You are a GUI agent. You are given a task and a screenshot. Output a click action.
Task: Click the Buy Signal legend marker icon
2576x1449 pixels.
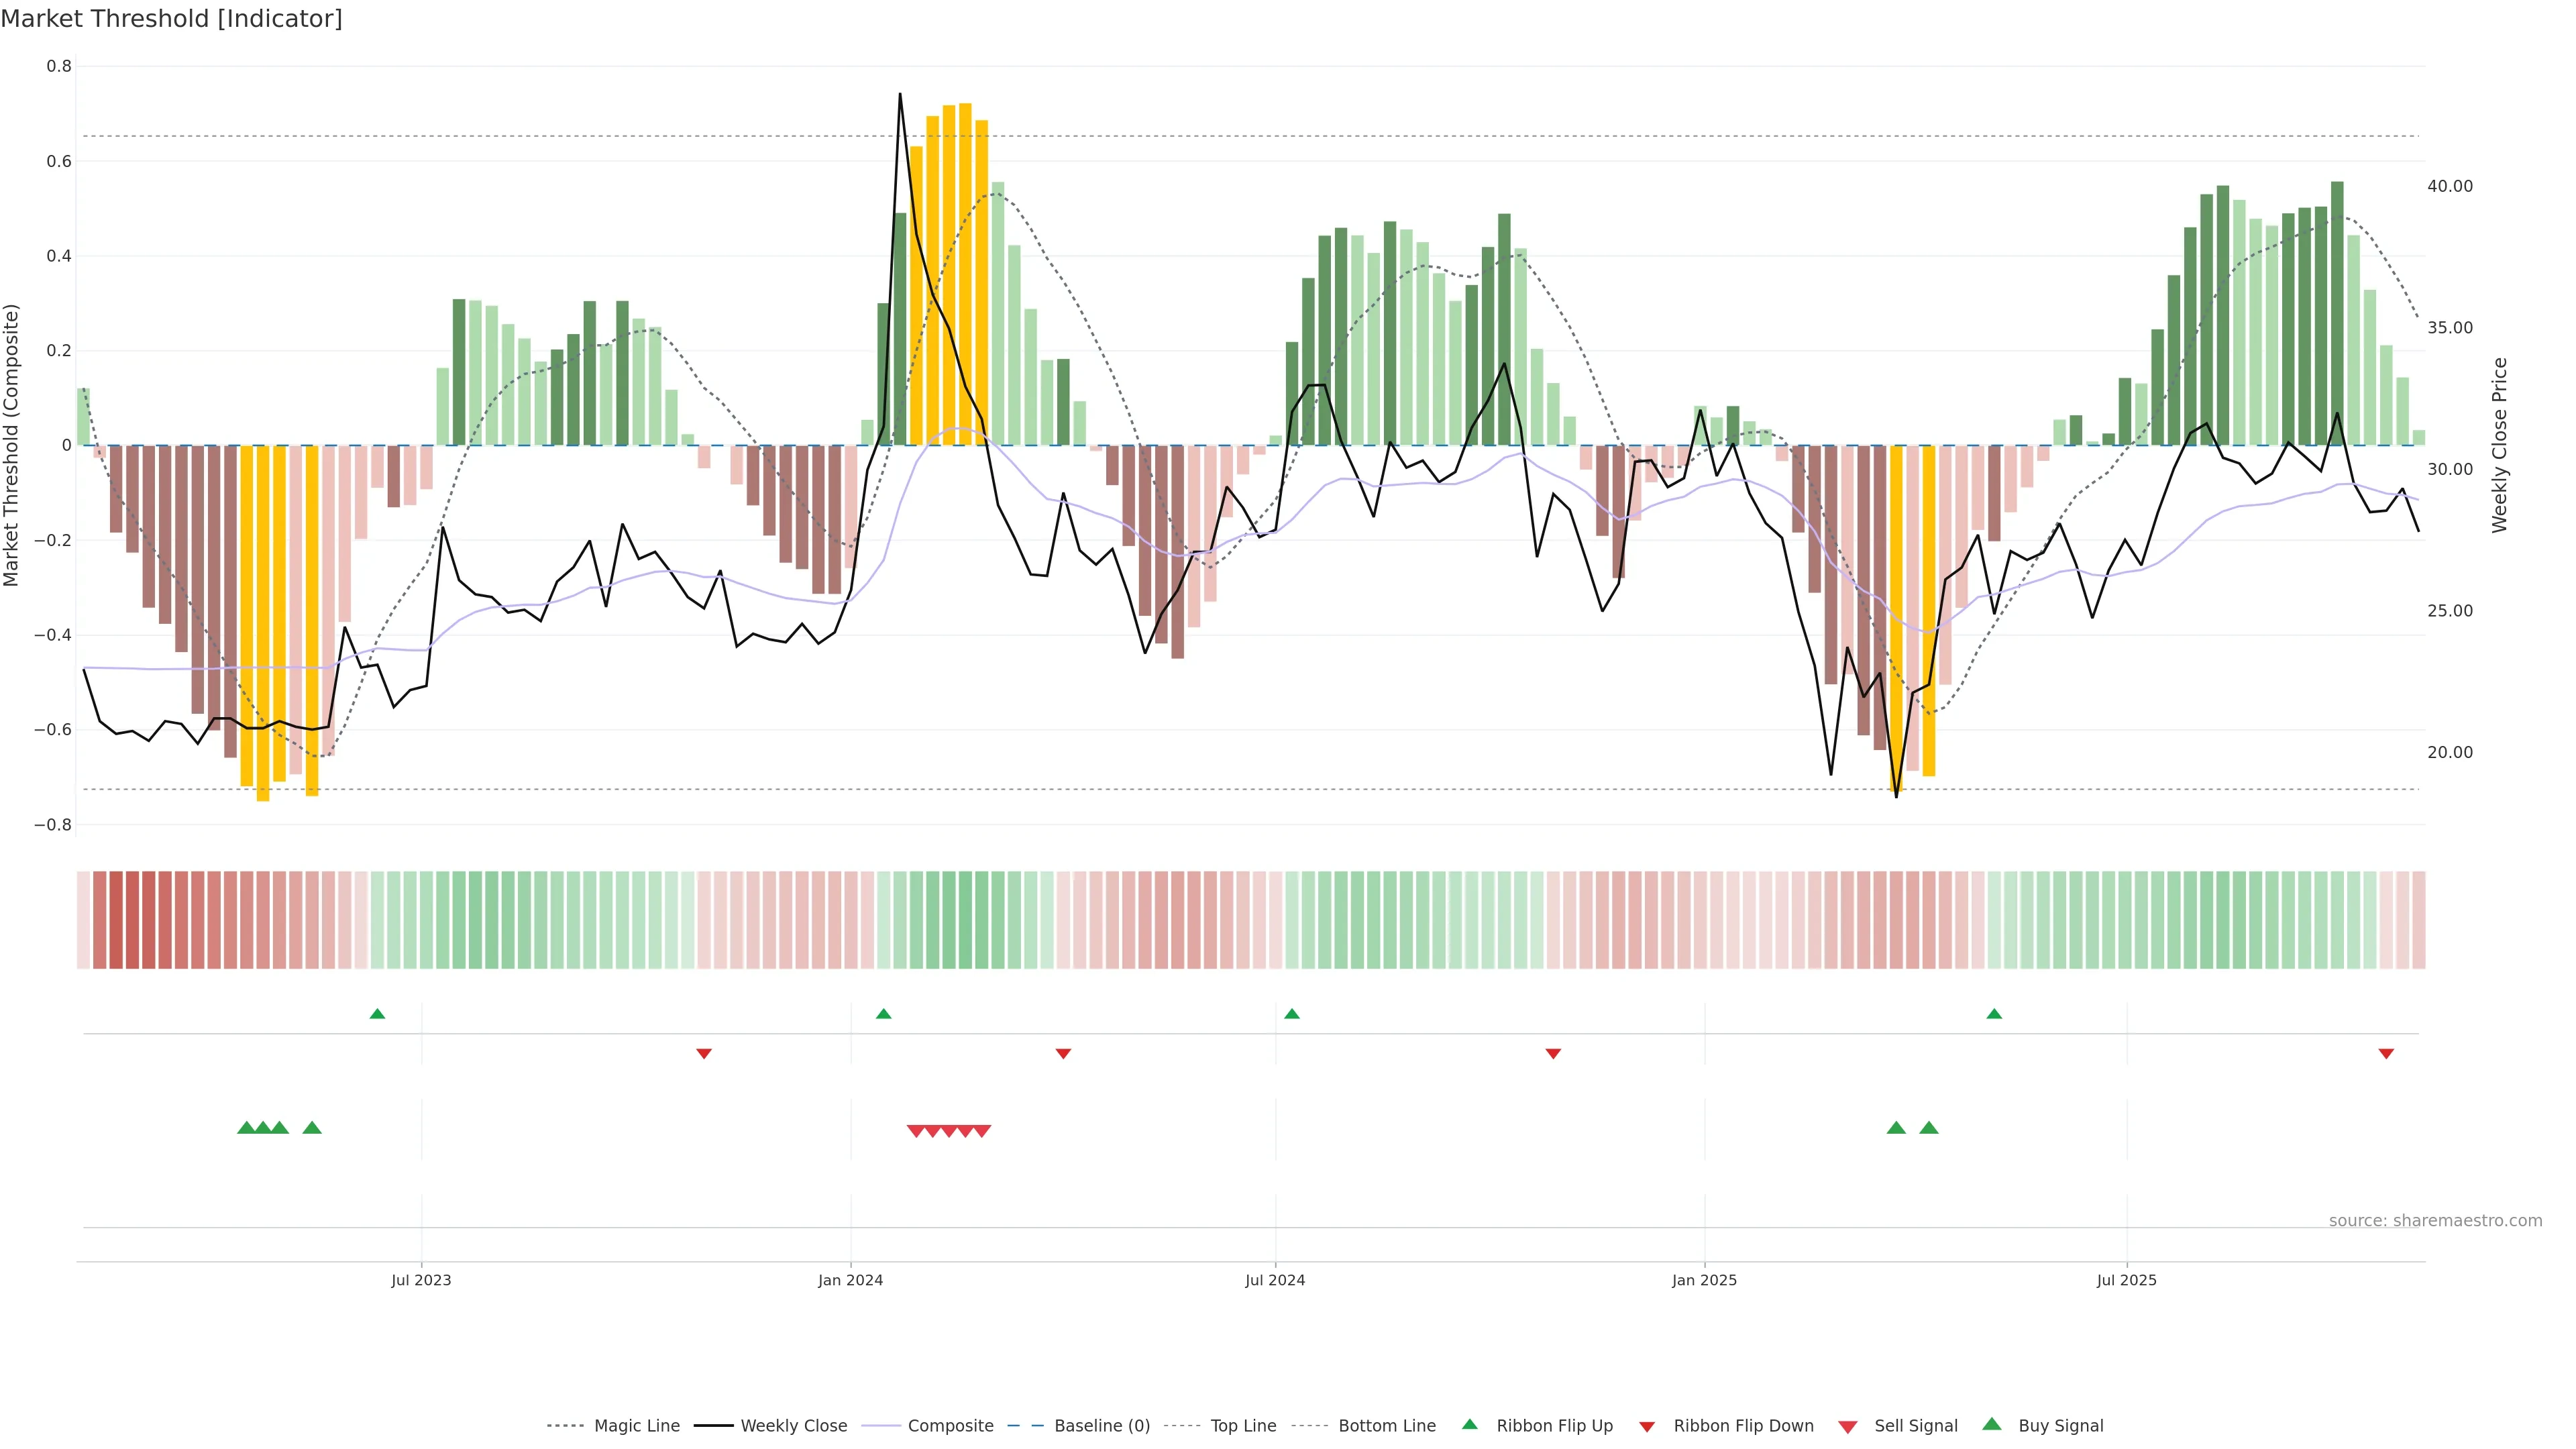1991,1424
